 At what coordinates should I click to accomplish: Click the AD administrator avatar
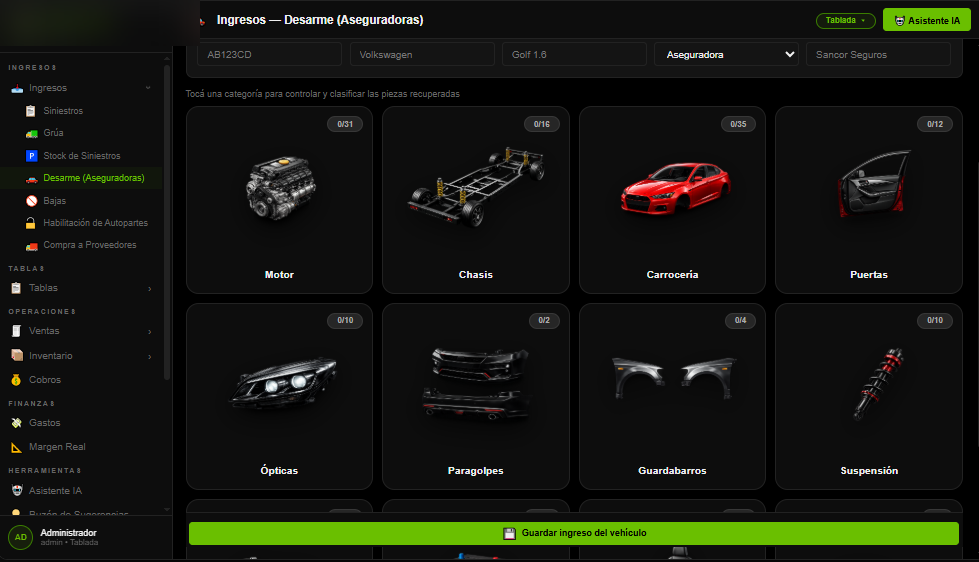pyautogui.click(x=21, y=537)
